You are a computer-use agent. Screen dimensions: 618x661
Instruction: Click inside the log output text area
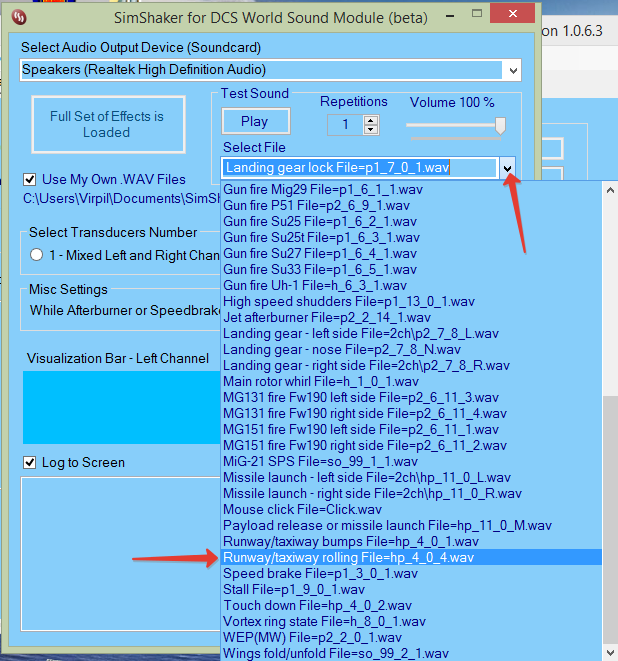pyautogui.click(x=121, y=554)
